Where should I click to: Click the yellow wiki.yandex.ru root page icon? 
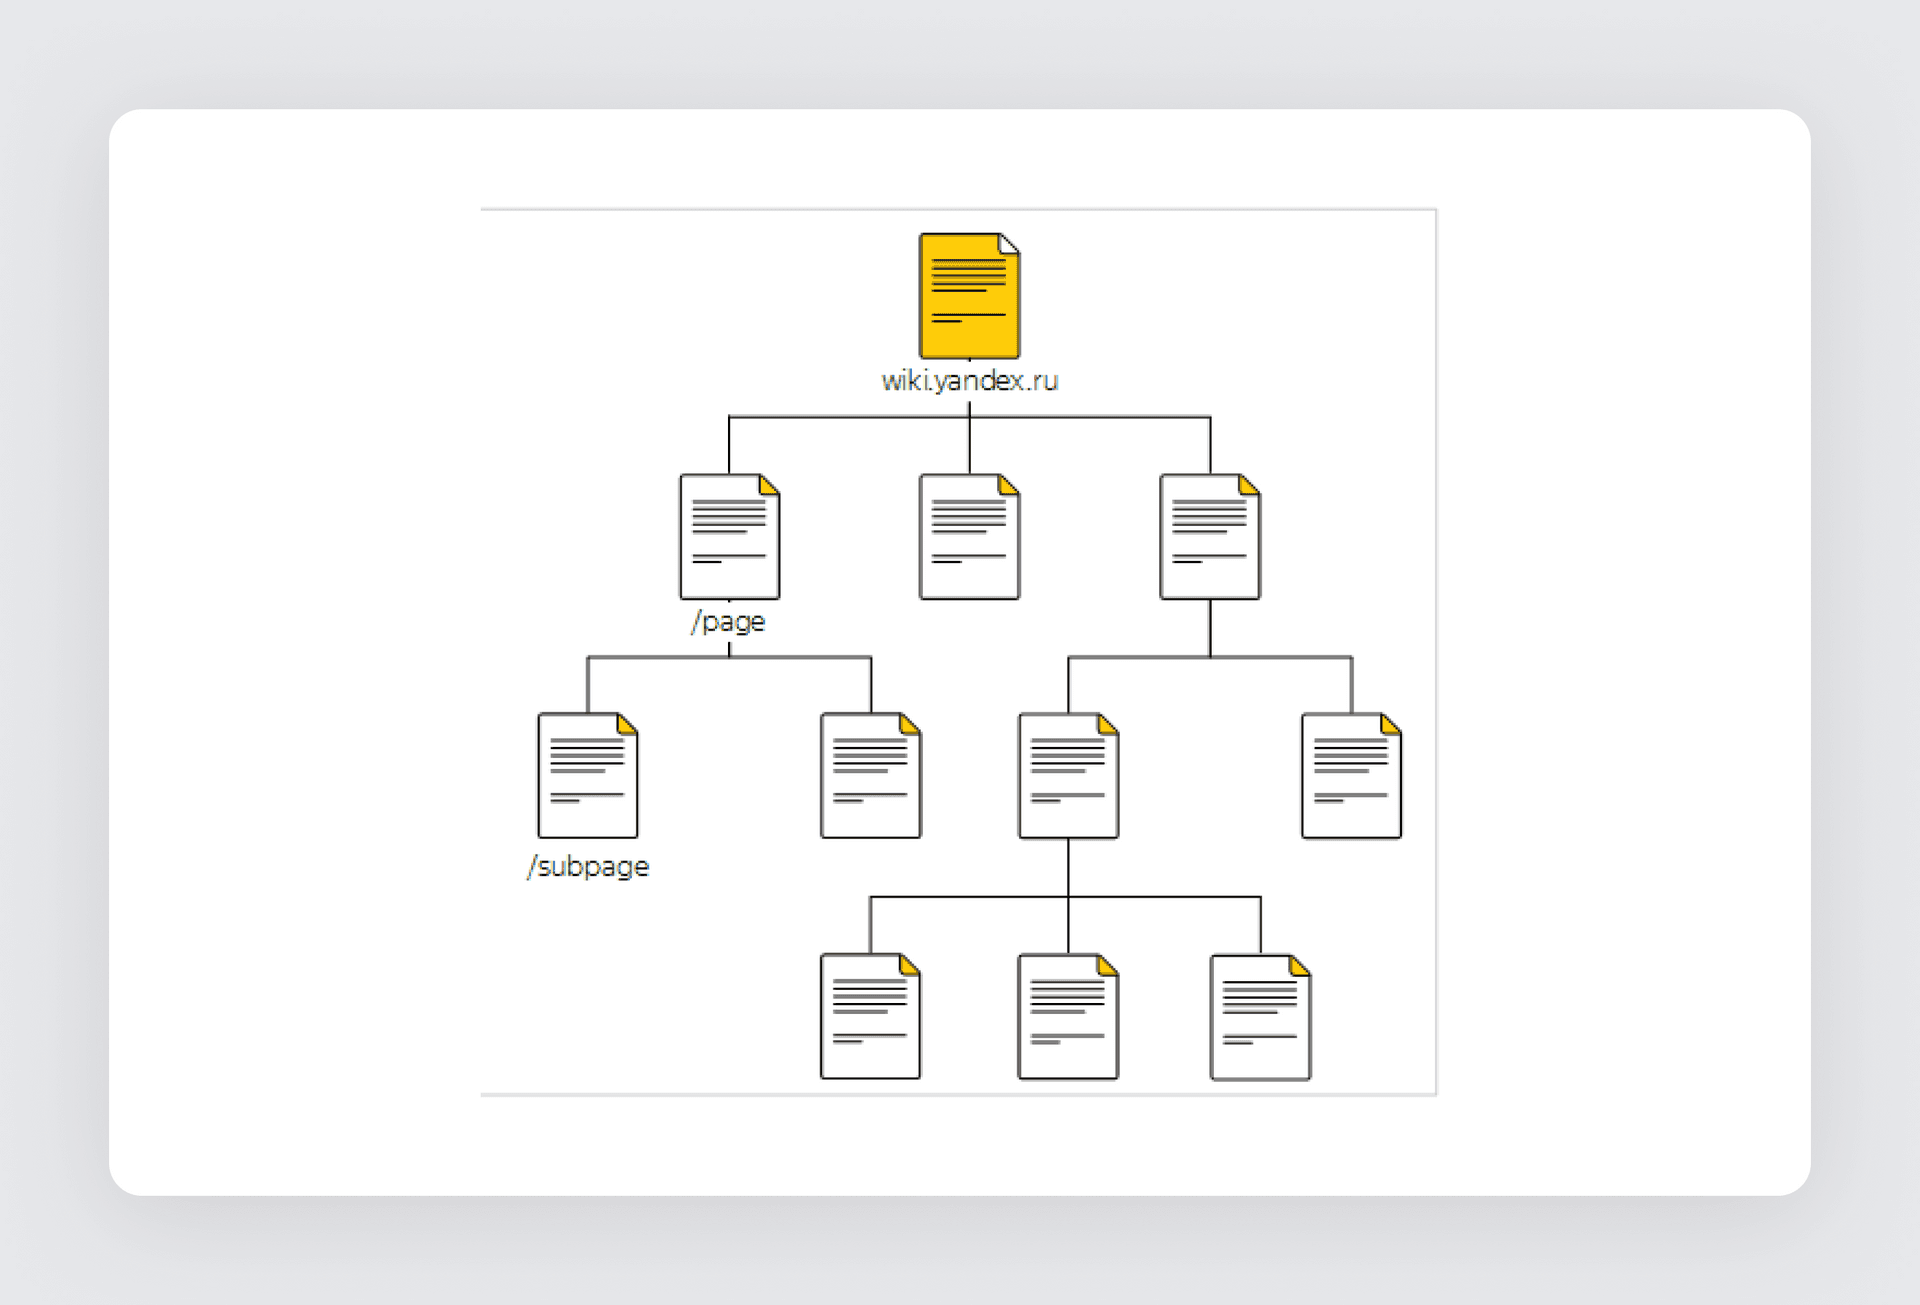click(969, 296)
